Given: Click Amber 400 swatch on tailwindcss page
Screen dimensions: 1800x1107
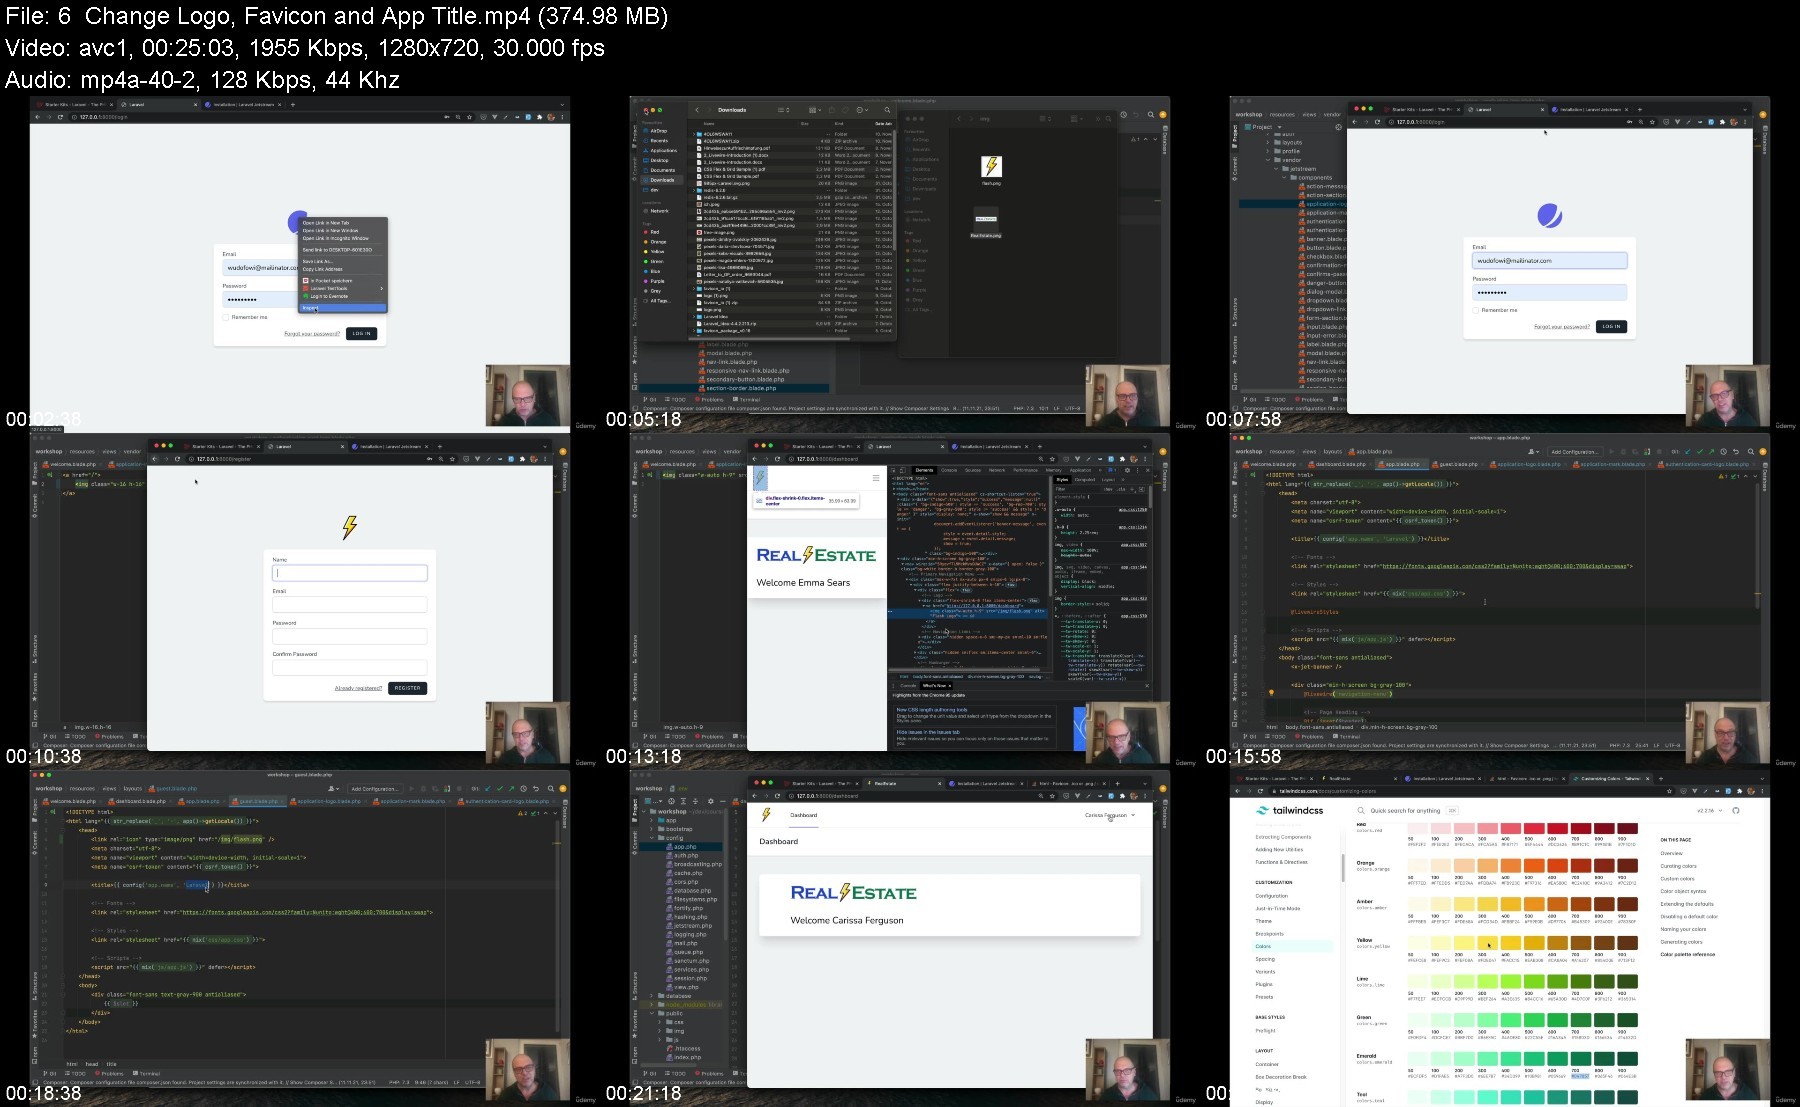Looking at the screenshot, I should click(1512, 904).
